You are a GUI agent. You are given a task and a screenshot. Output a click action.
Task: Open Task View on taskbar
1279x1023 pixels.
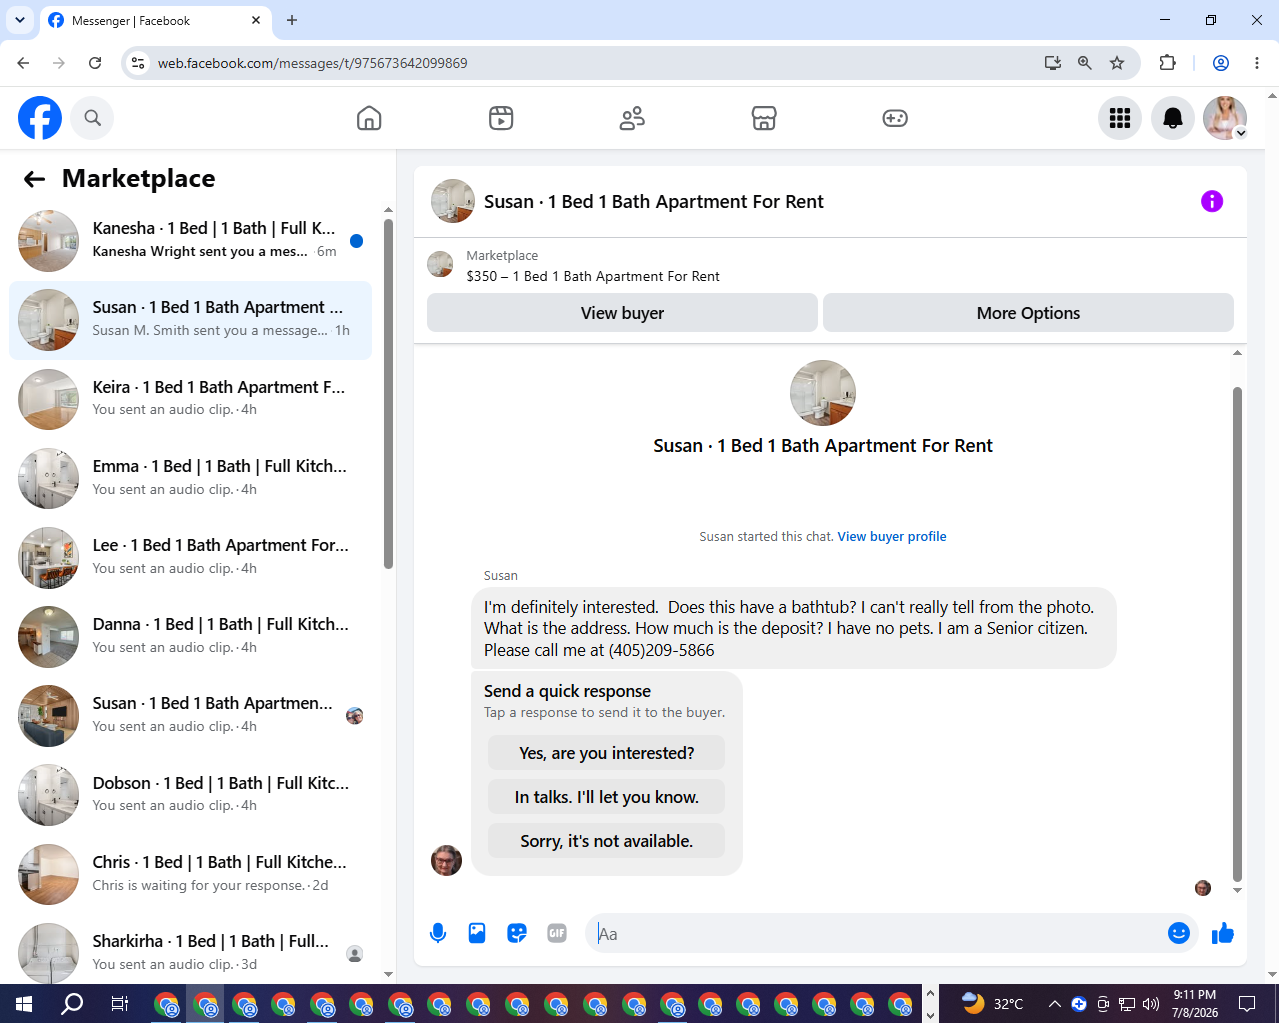(x=119, y=1003)
